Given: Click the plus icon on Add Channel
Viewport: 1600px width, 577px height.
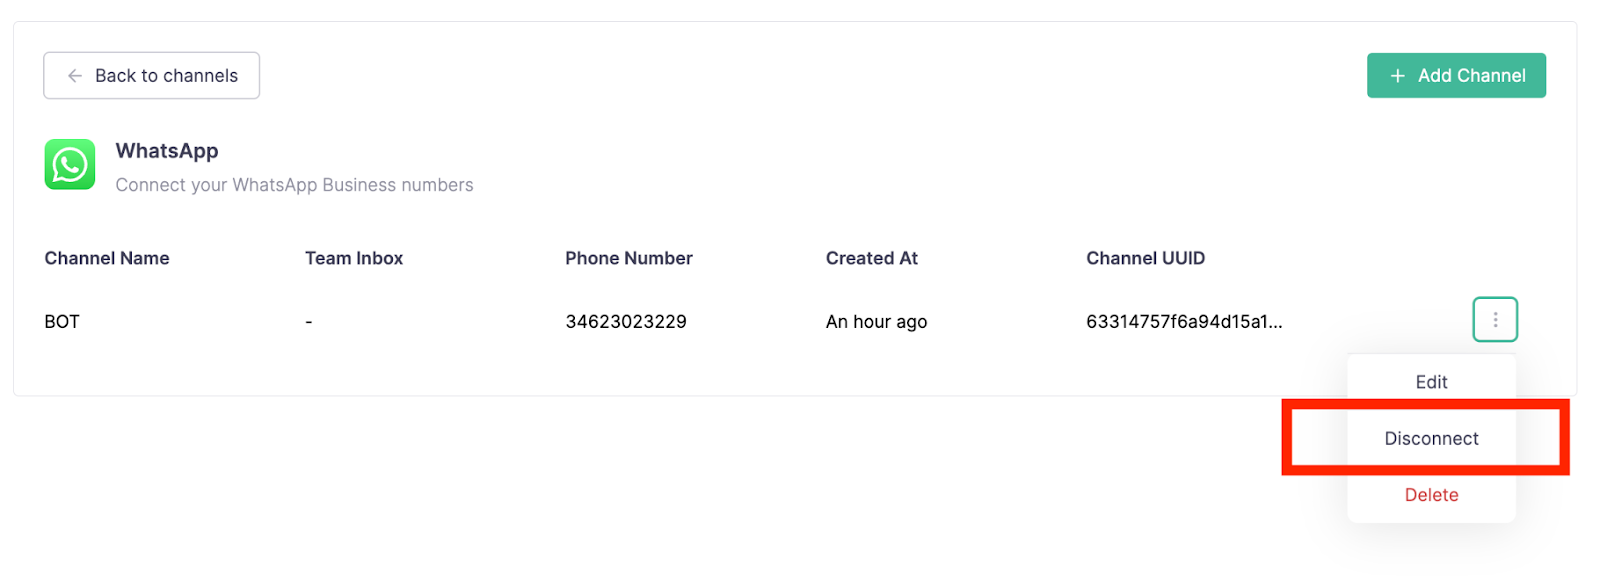Looking at the screenshot, I should [x=1398, y=76].
